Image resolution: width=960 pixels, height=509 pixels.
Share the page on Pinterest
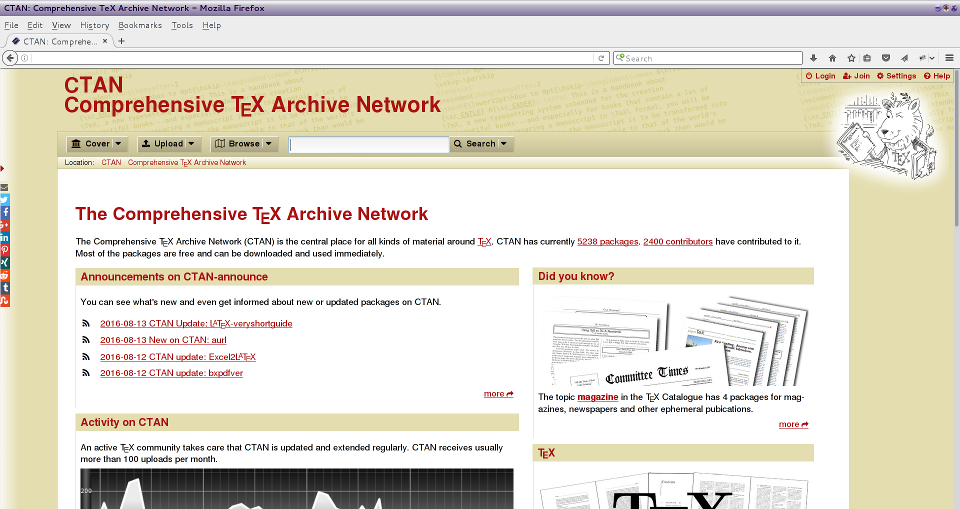pos(4,250)
